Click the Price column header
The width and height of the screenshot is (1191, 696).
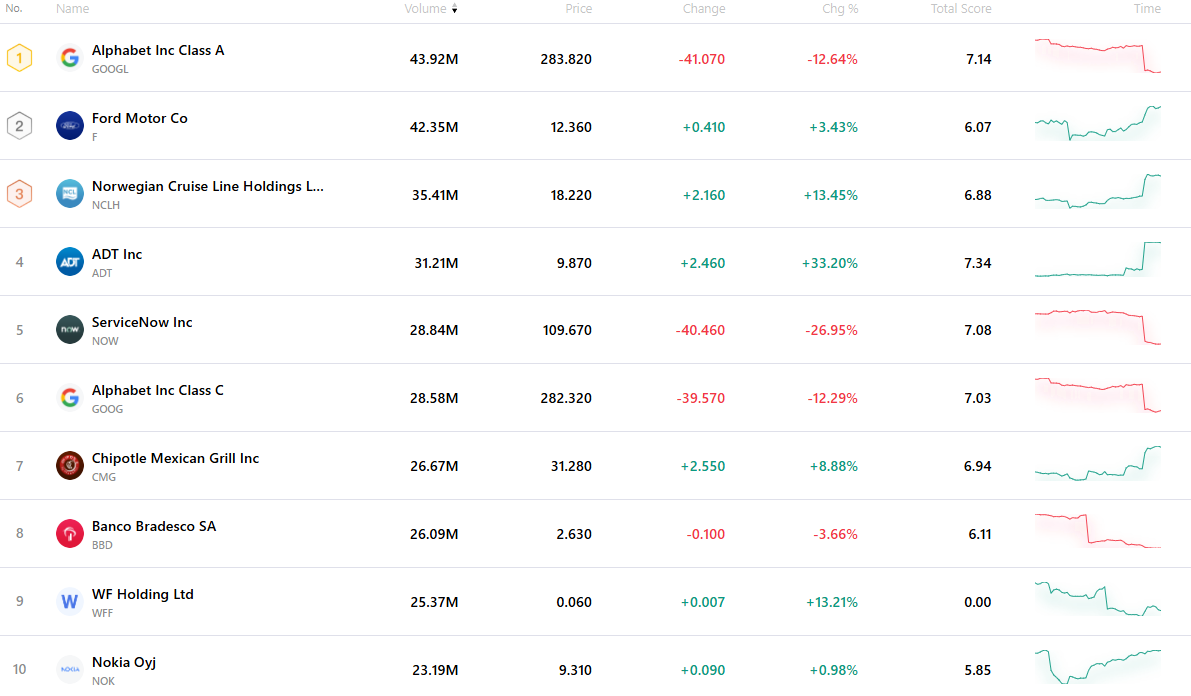point(578,8)
